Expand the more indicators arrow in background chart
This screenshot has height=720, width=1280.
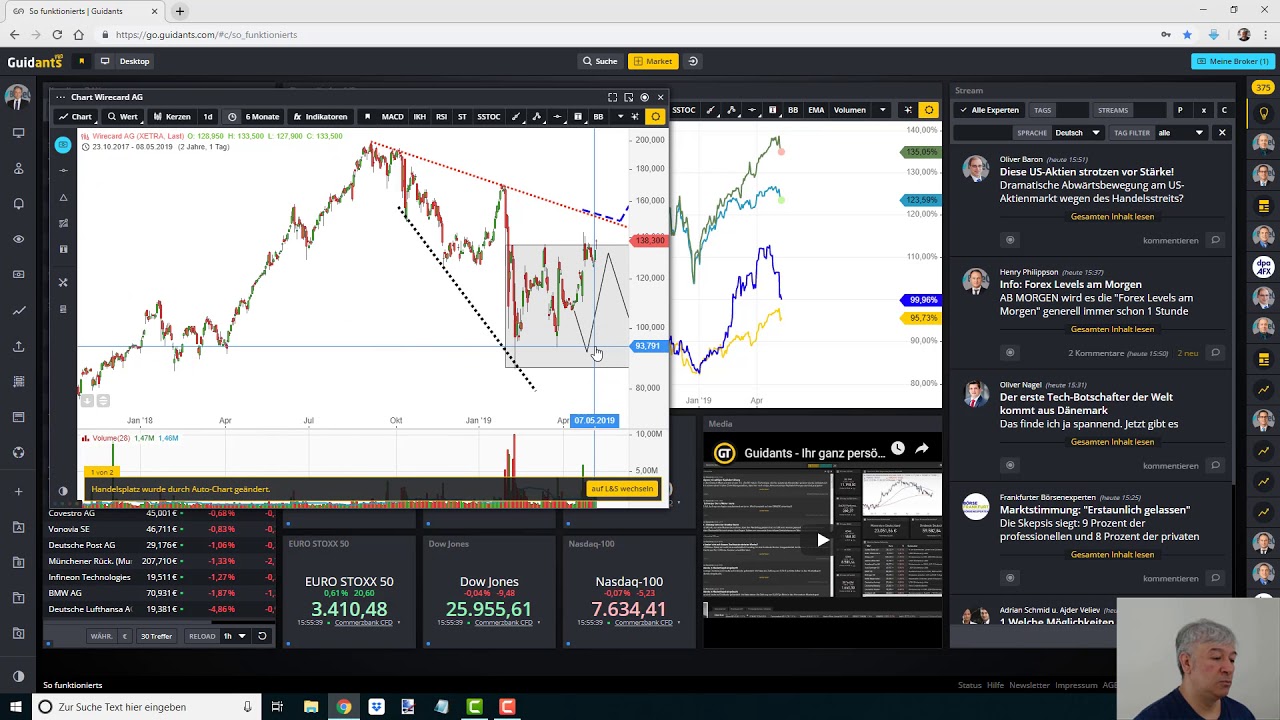click(x=882, y=110)
